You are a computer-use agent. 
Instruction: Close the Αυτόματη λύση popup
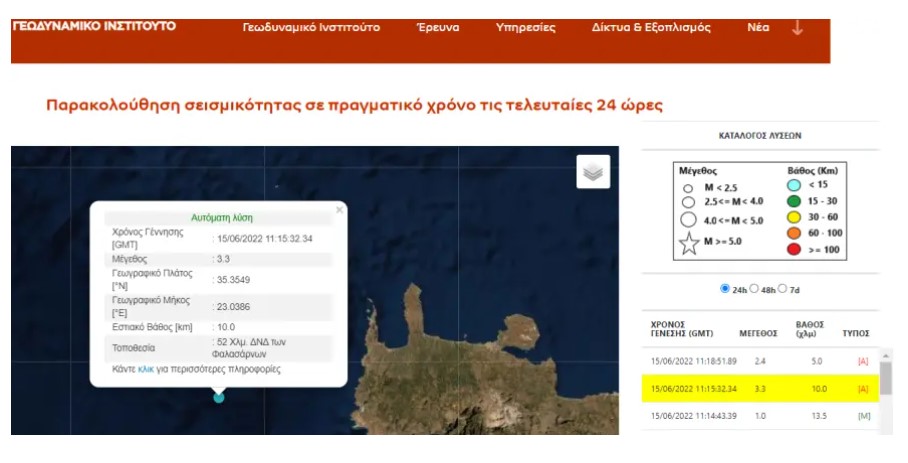click(339, 210)
